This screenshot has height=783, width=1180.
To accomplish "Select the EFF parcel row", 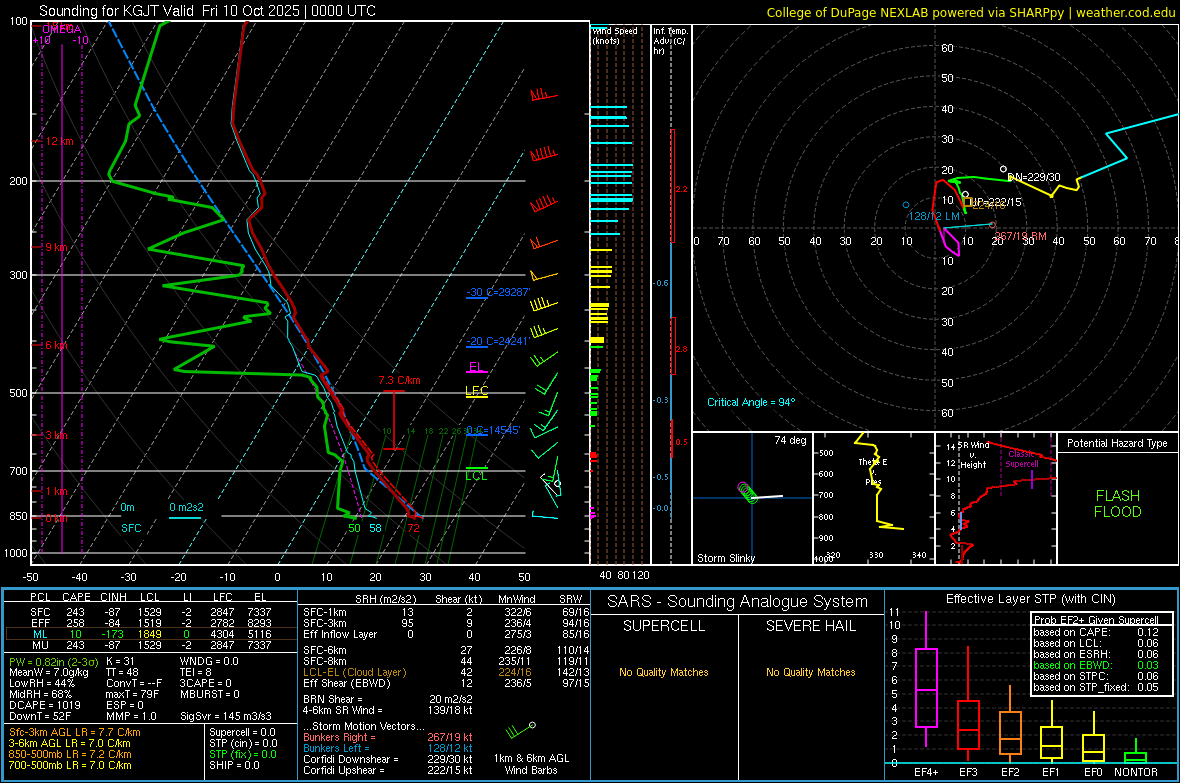I will pyautogui.click(x=150, y=623).
